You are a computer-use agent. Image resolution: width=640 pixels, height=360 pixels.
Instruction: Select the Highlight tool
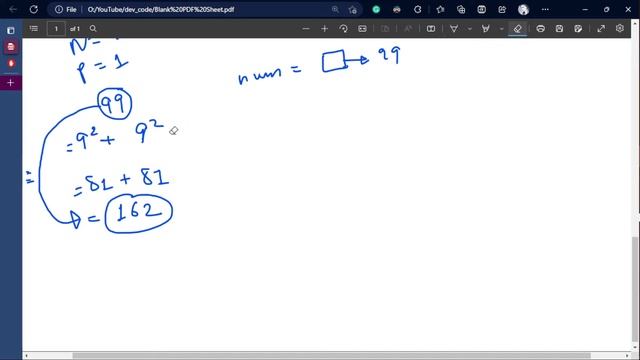[x=486, y=29]
